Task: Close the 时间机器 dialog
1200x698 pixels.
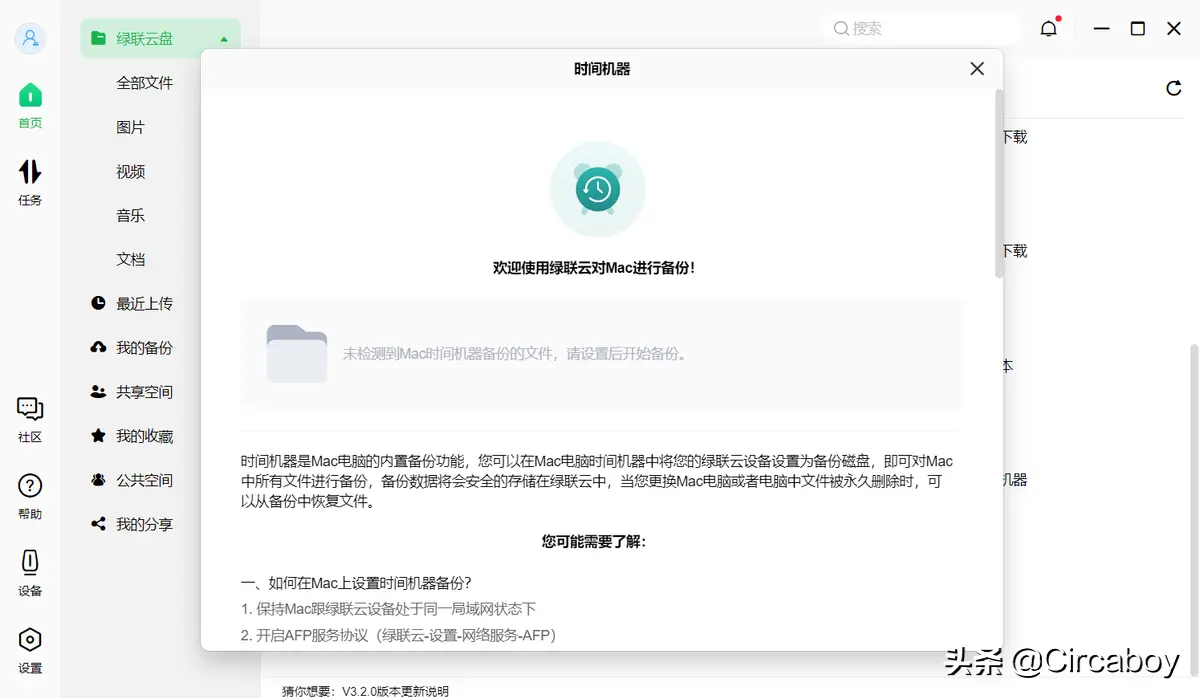Action: tap(977, 69)
